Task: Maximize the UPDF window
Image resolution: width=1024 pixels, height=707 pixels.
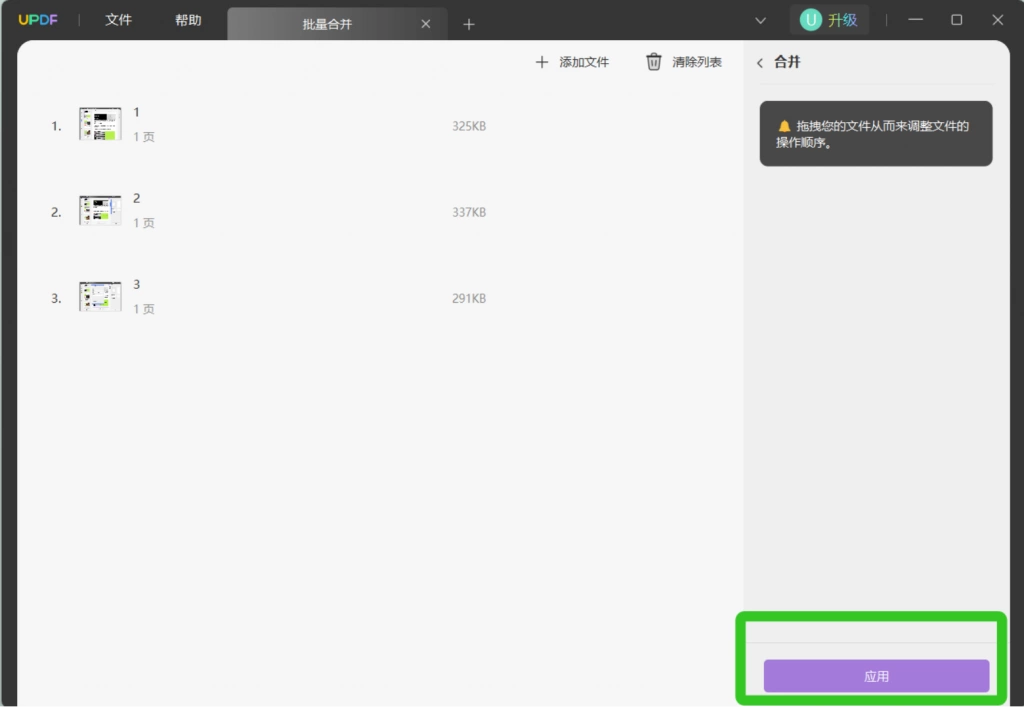Action: pos(956,20)
